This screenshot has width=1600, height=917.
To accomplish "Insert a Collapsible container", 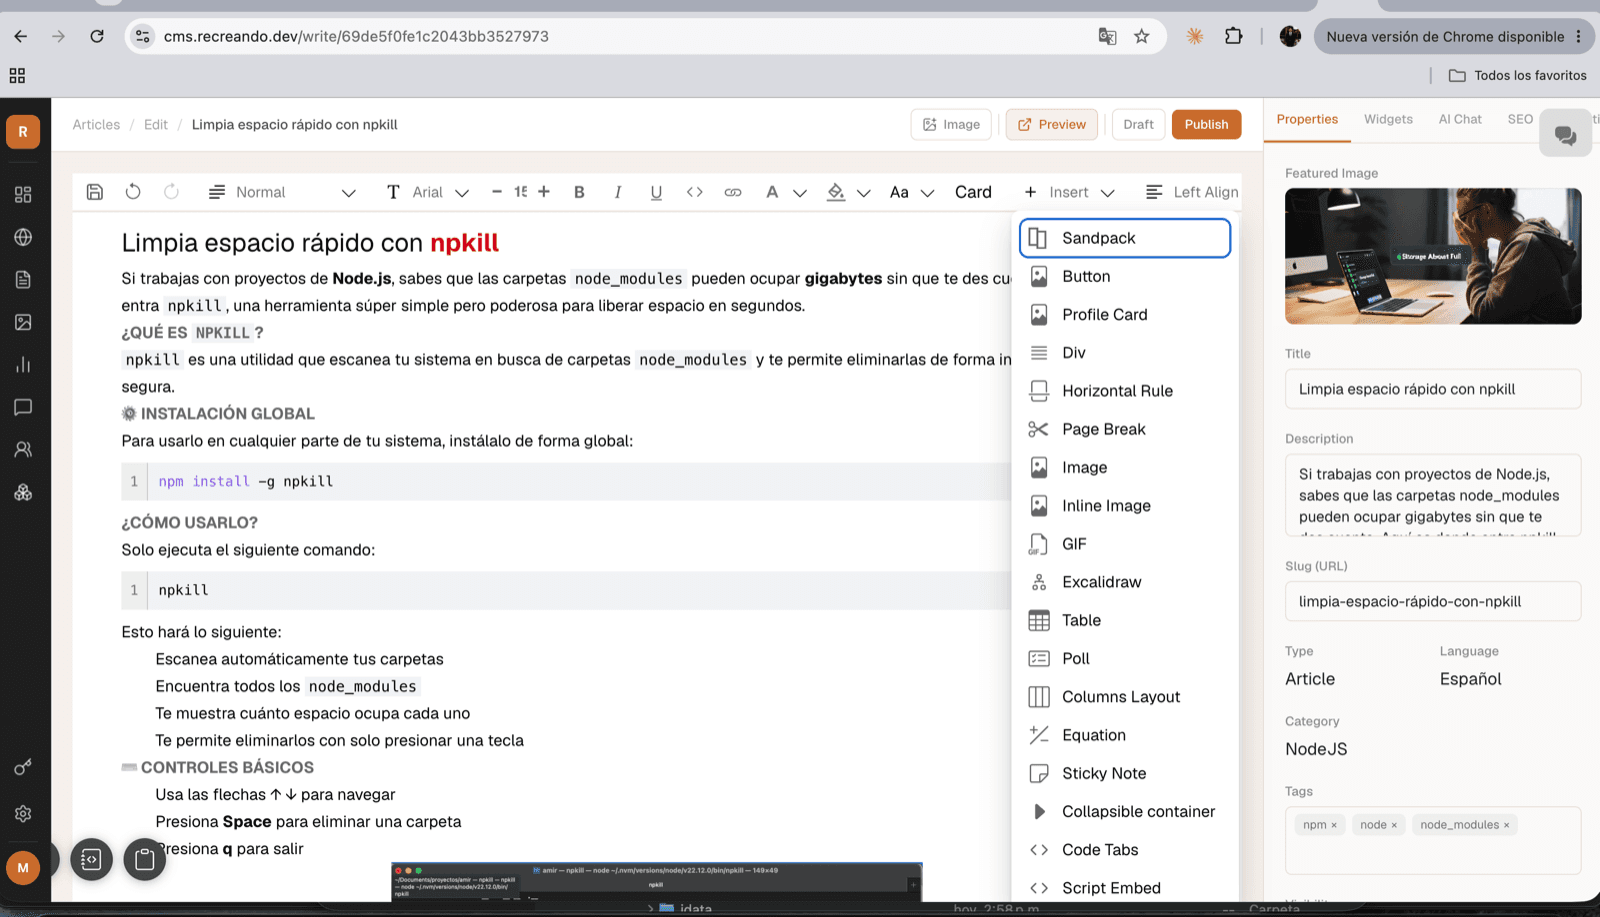I will pos(1125,811).
